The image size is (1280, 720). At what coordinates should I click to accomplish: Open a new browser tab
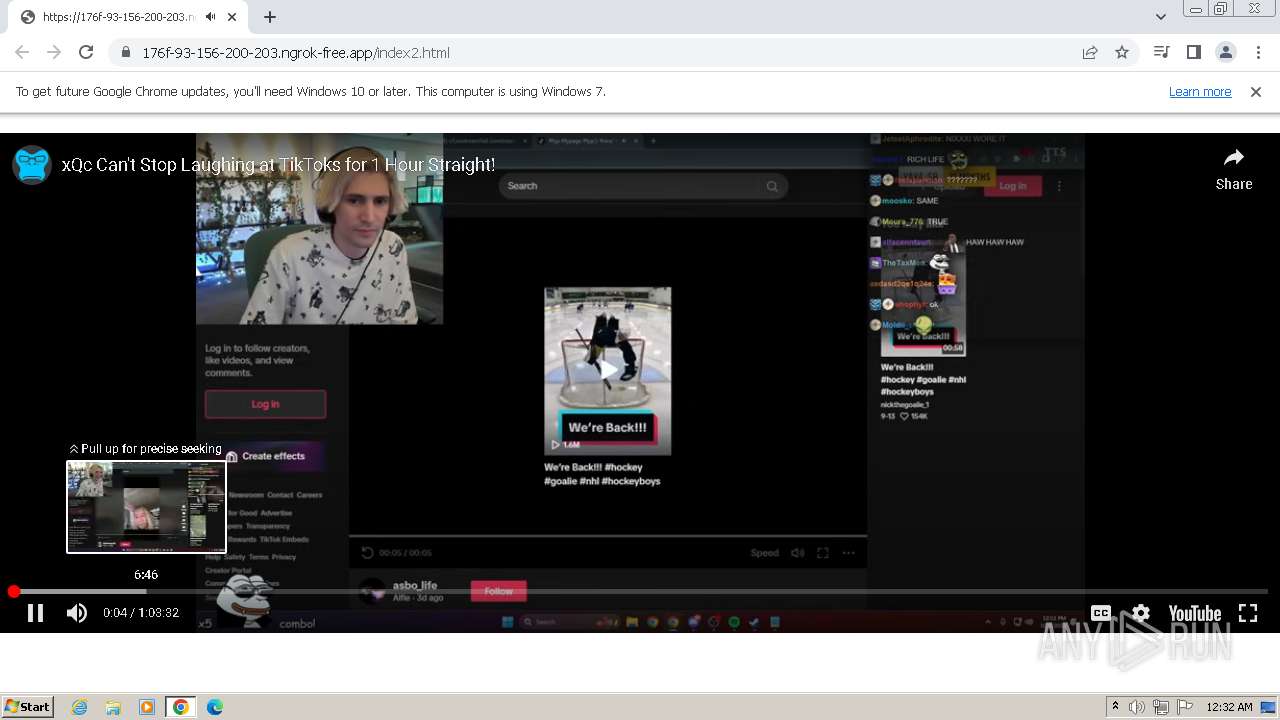pyautogui.click(x=270, y=17)
